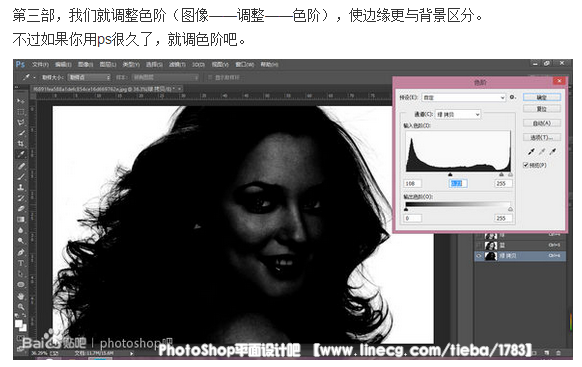Screen dimensions: 582x367
Task: Click the 确定 (OK) button in Levels
Action: coord(542,97)
